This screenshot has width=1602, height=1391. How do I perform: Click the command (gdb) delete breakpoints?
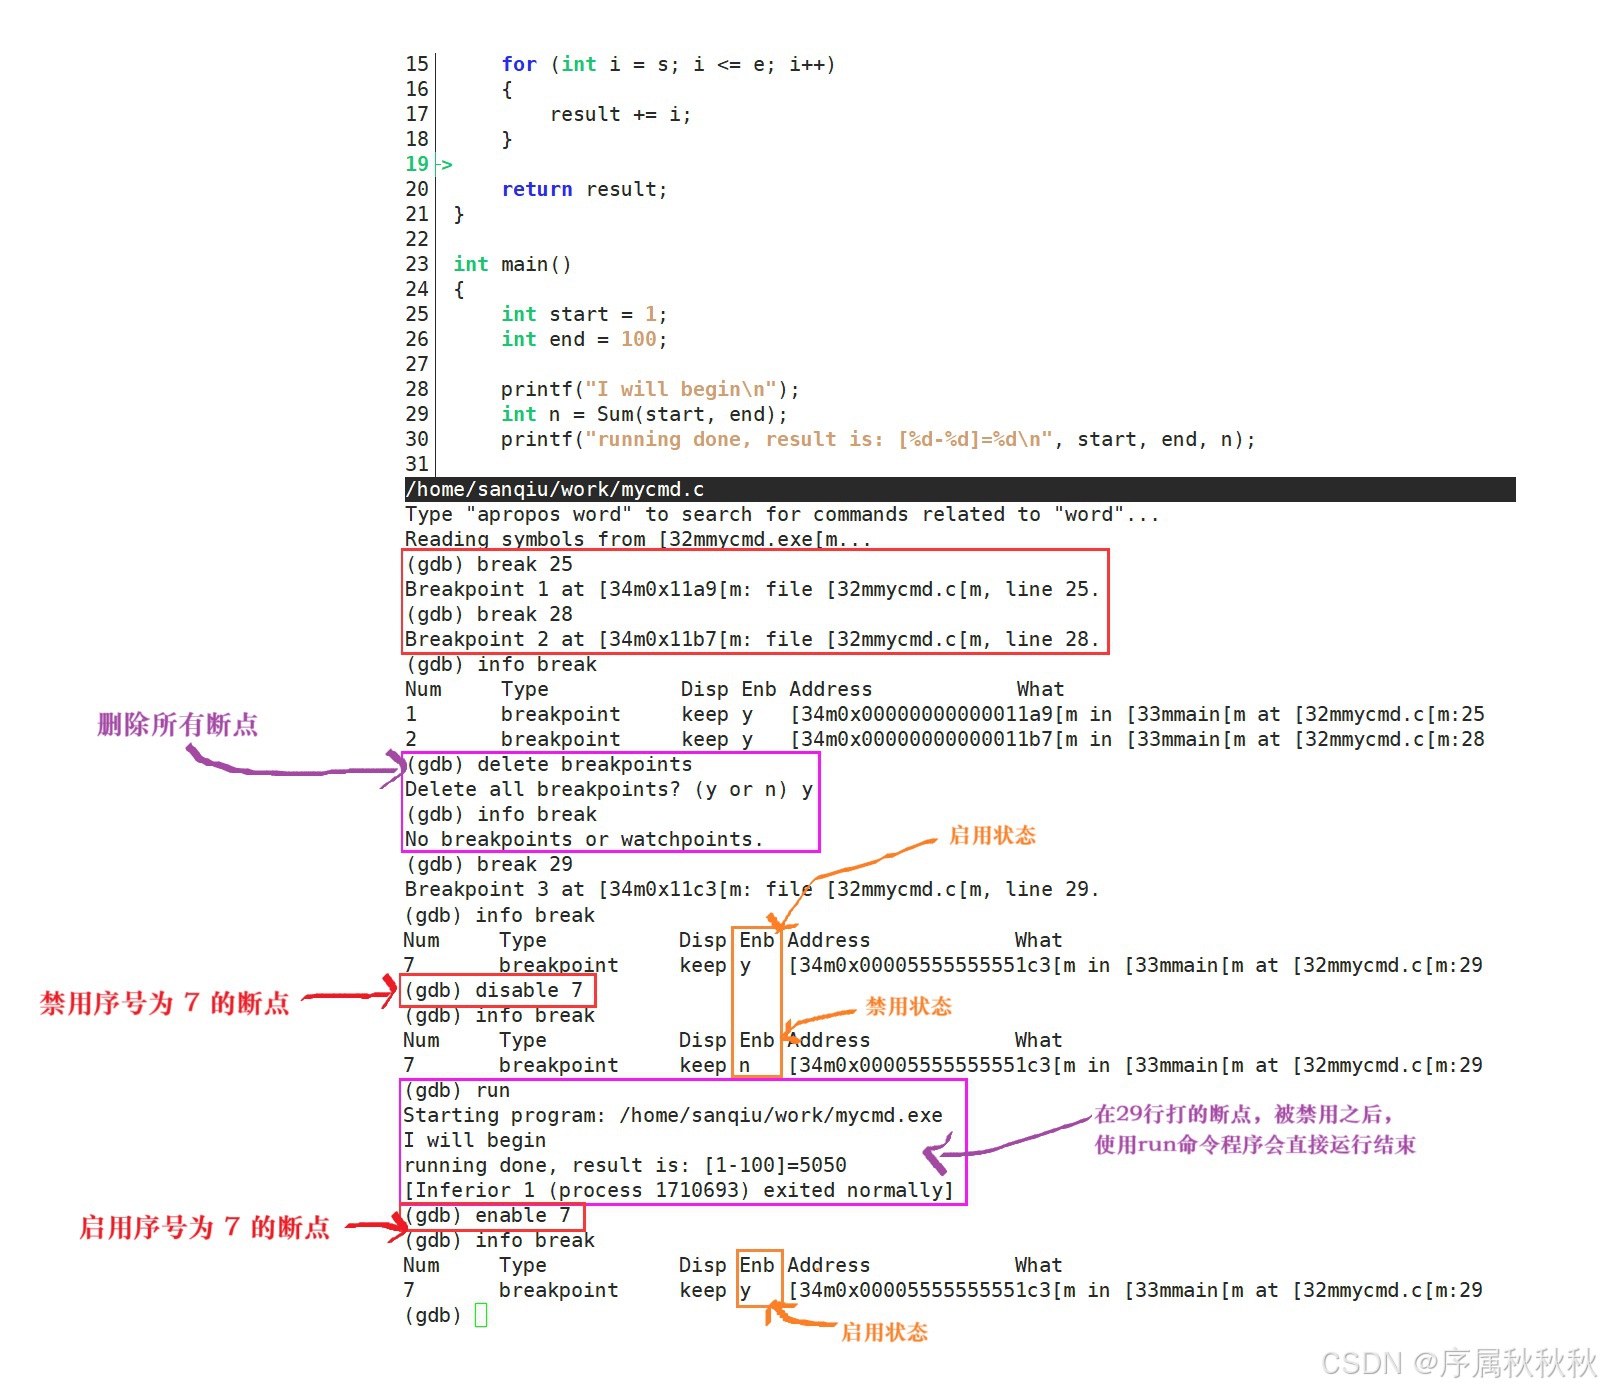(x=549, y=764)
